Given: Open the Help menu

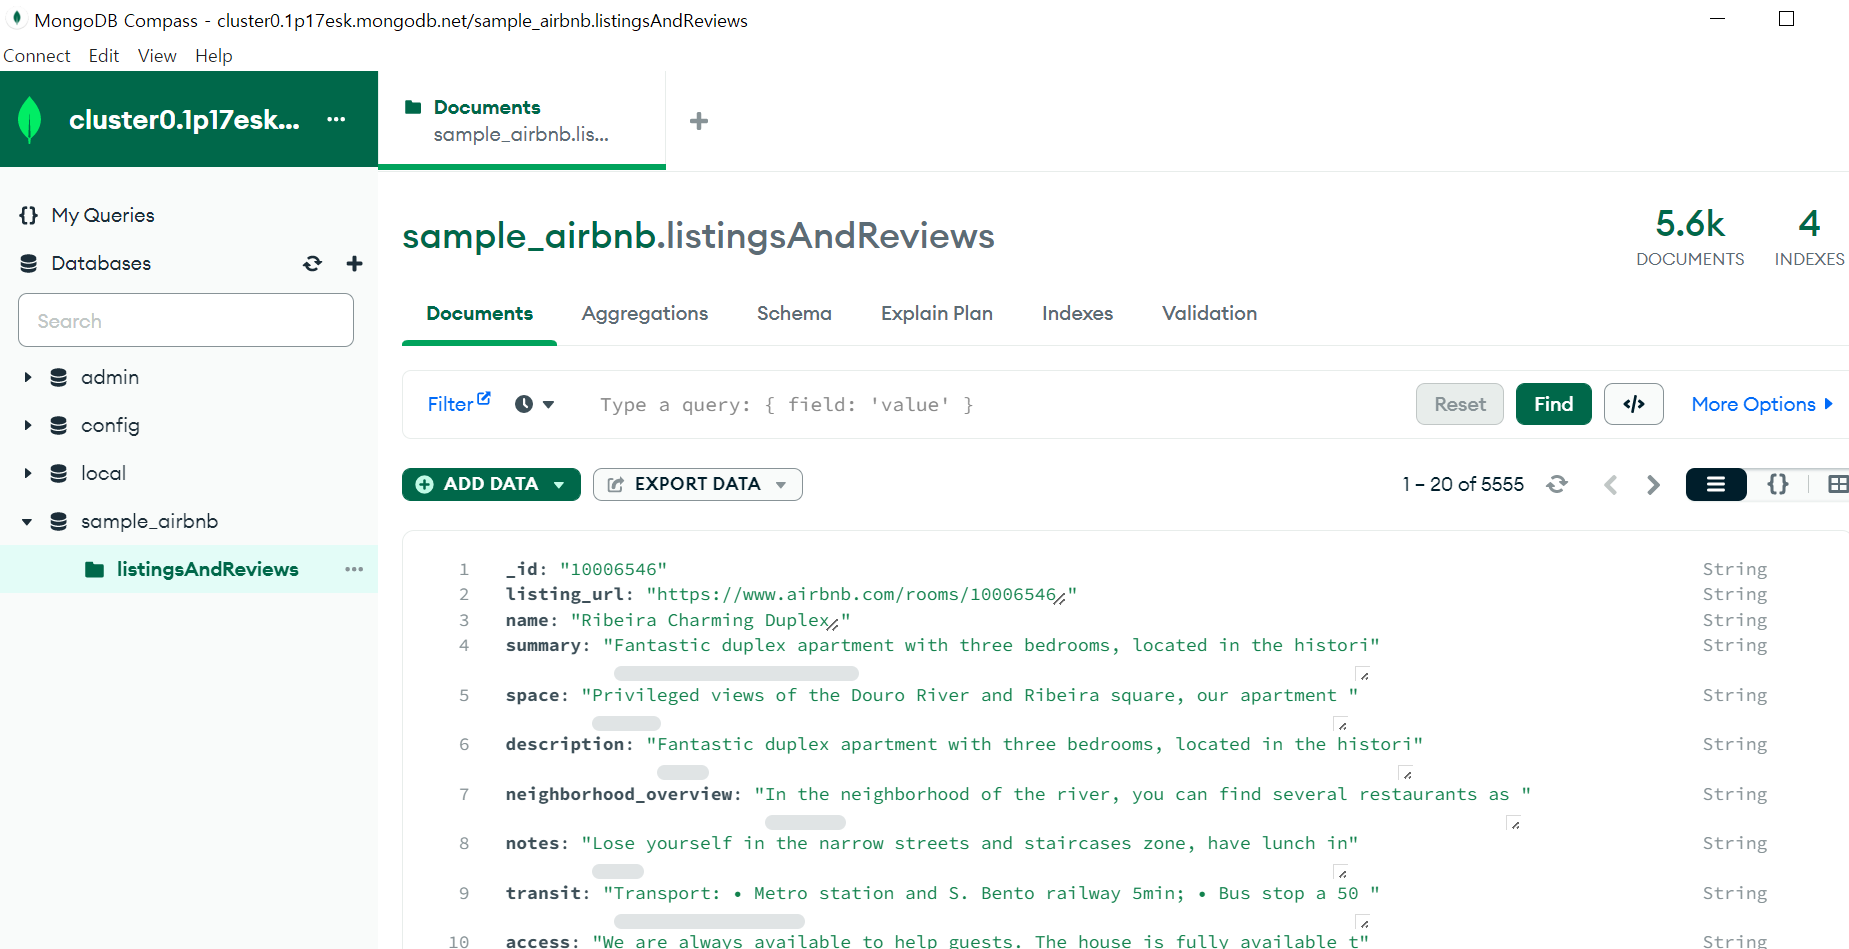Looking at the screenshot, I should [214, 56].
